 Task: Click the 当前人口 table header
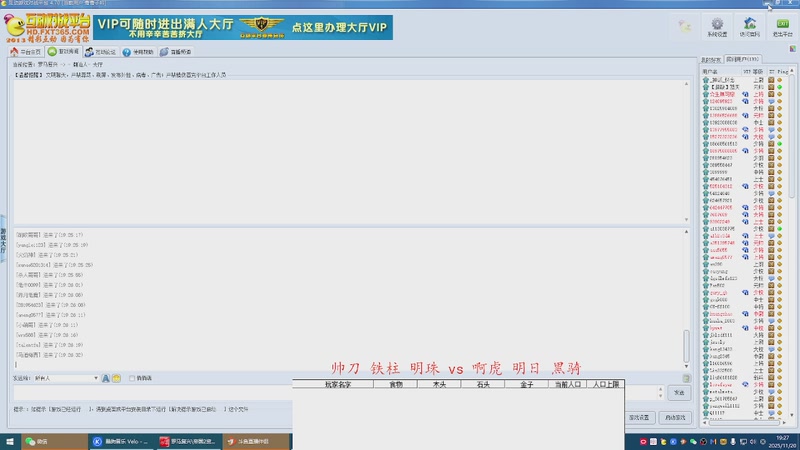click(x=567, y=384)
